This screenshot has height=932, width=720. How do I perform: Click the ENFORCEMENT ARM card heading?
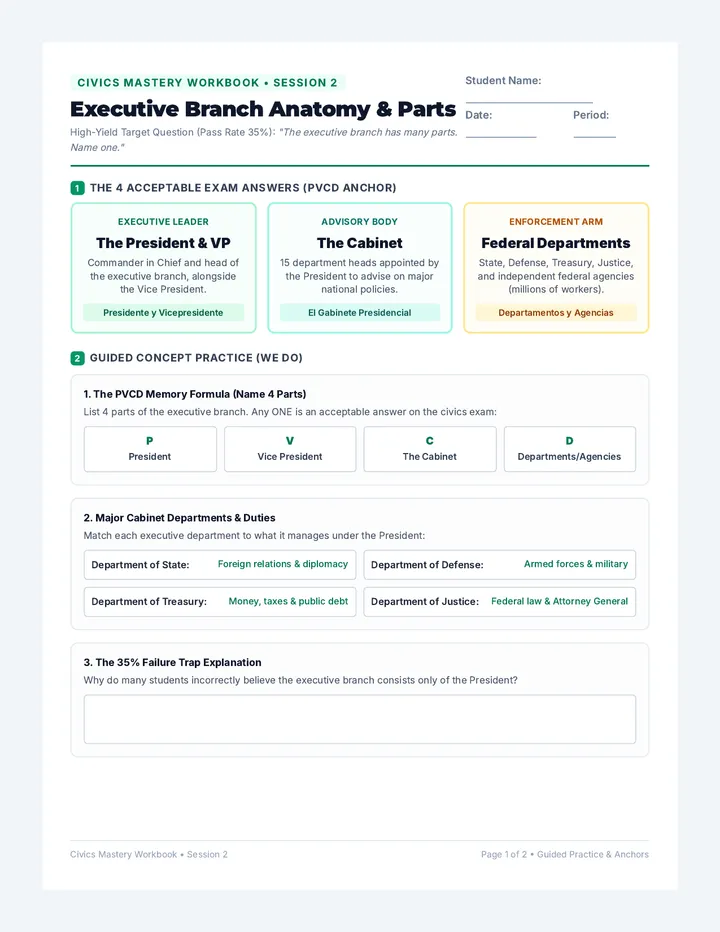pyautogui.click(x=556, y=222)
